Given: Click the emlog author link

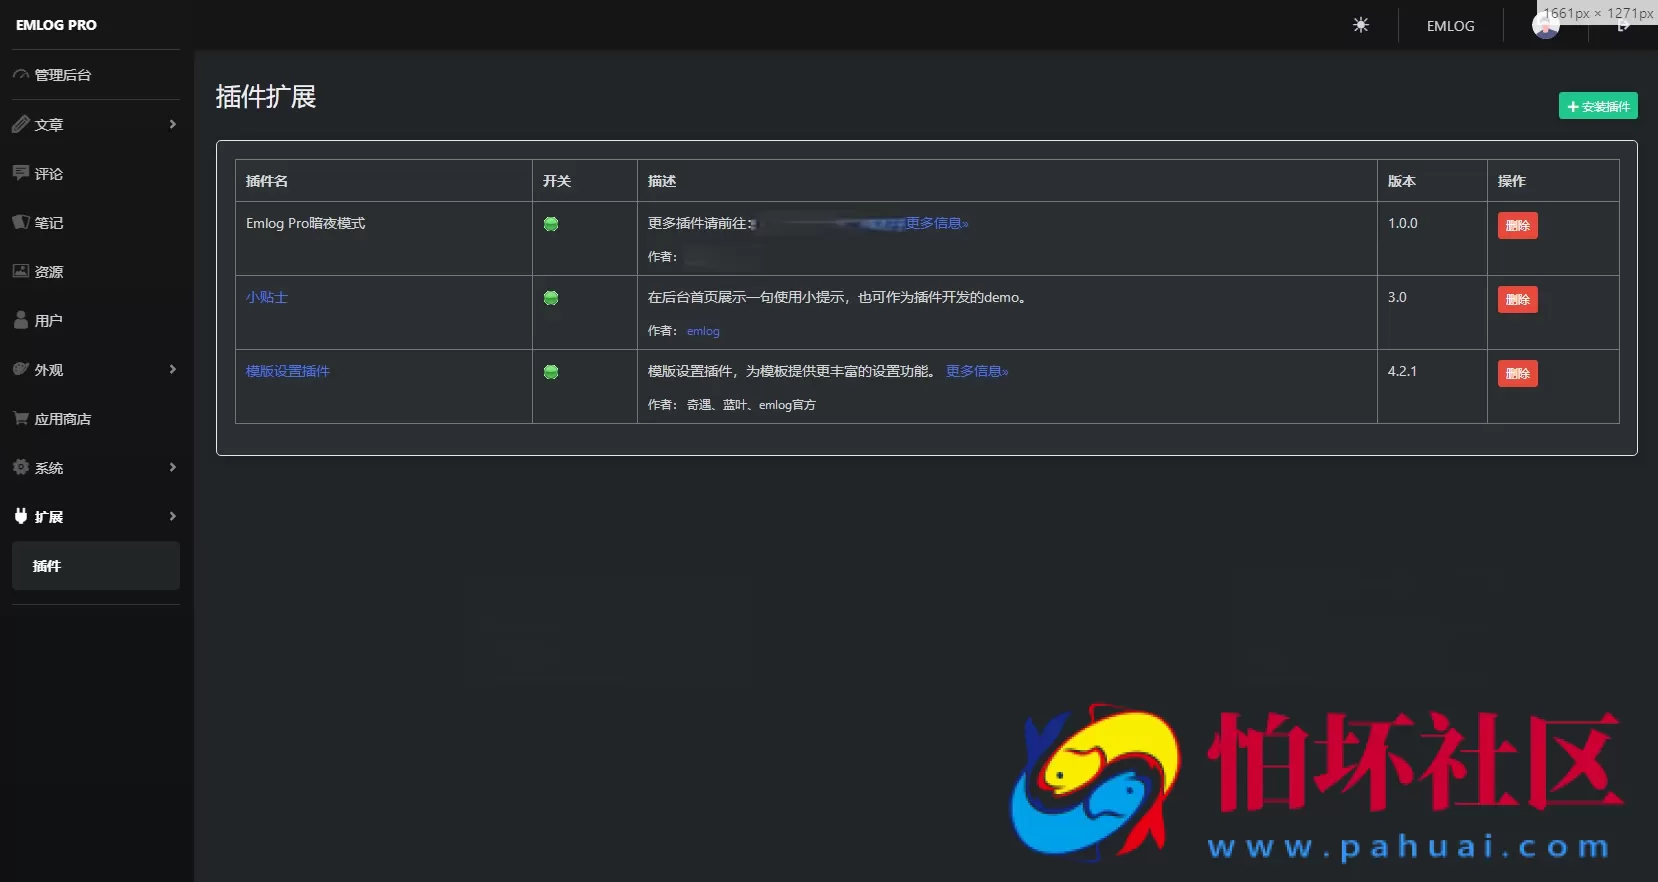Looking at the screenshot, I should coord(703,331).
